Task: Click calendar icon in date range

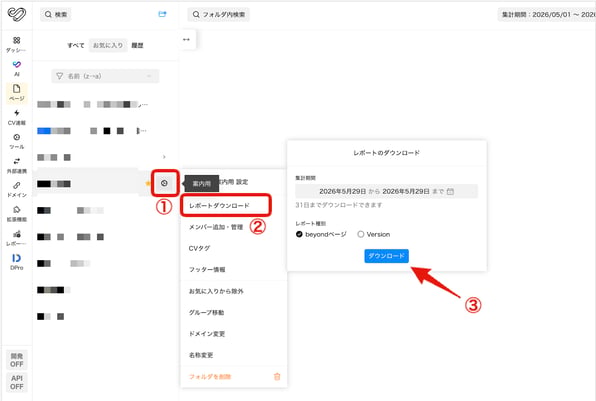Action: [450, 192]
